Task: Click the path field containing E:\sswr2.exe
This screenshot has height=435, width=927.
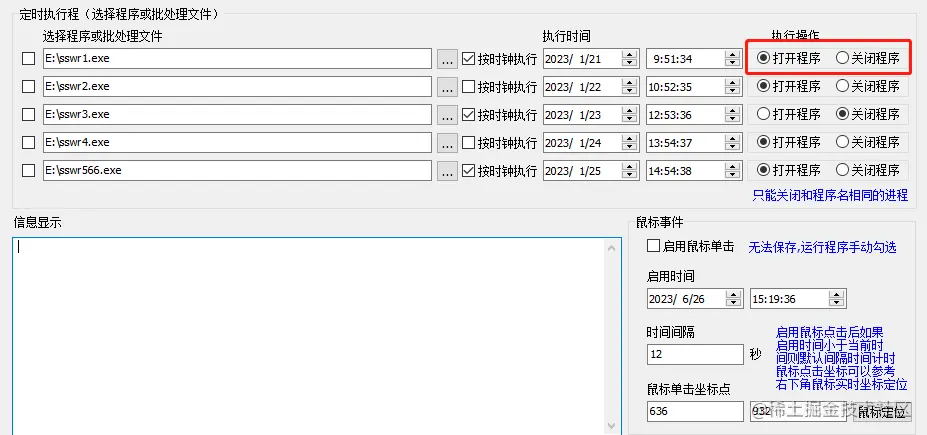Action: [x=237, y=86]
